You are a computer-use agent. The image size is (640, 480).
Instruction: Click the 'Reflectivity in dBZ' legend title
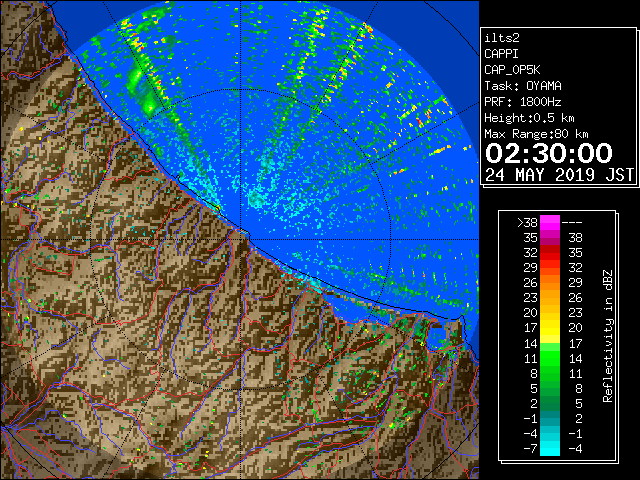608,336
